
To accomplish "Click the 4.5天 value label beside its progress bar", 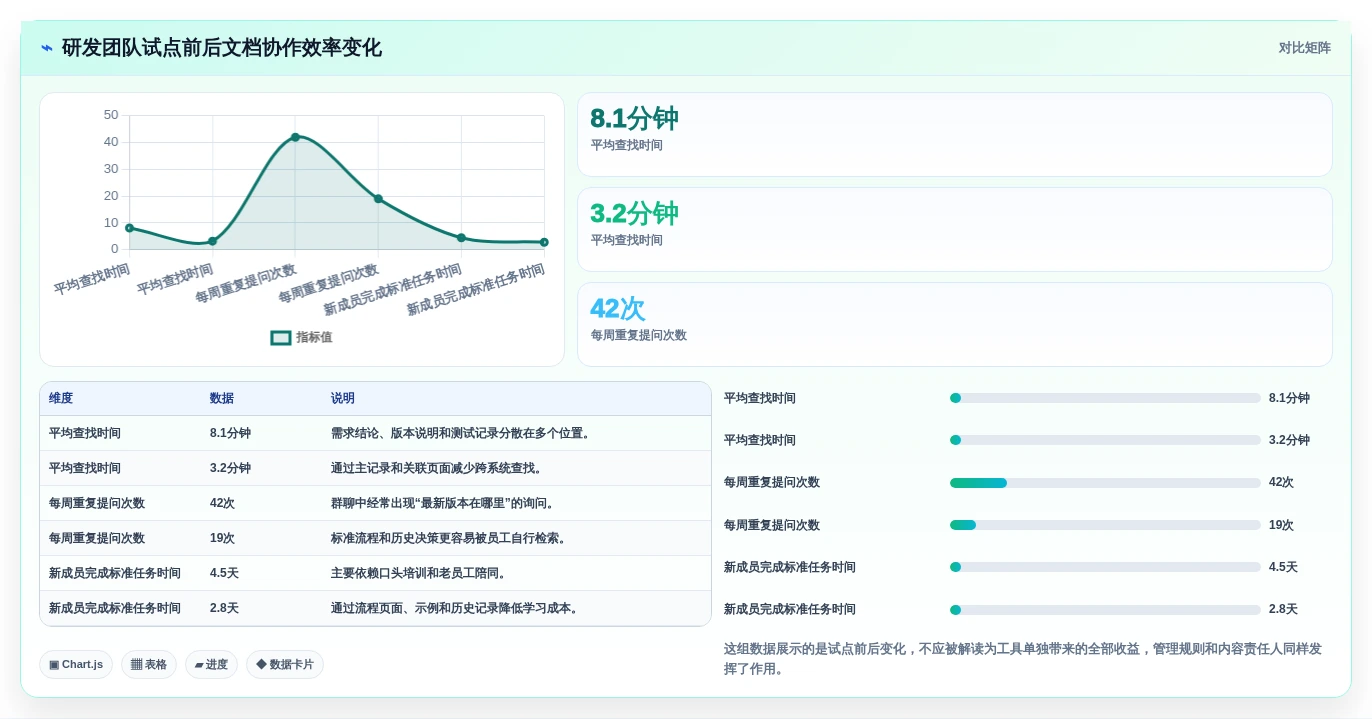I will click(x=1283, y=567).
